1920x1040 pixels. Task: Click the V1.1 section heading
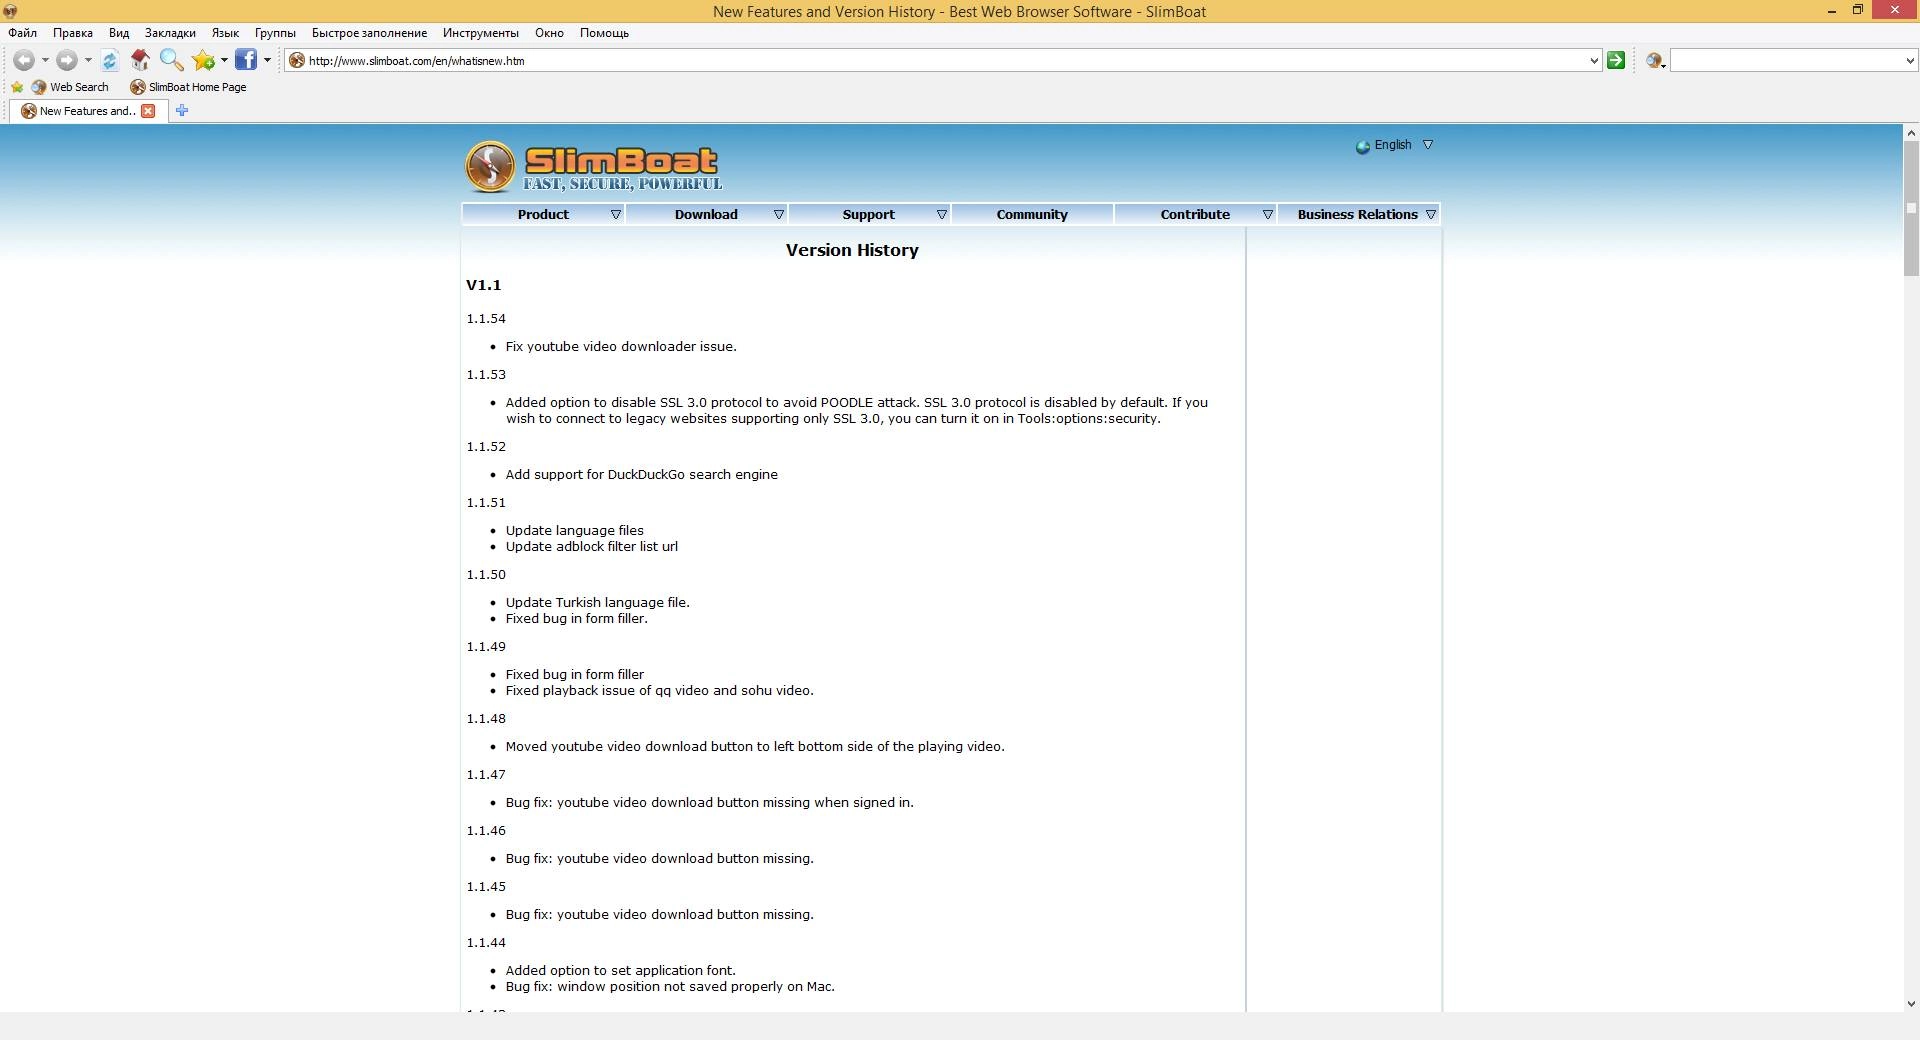[x=483, y=285]
